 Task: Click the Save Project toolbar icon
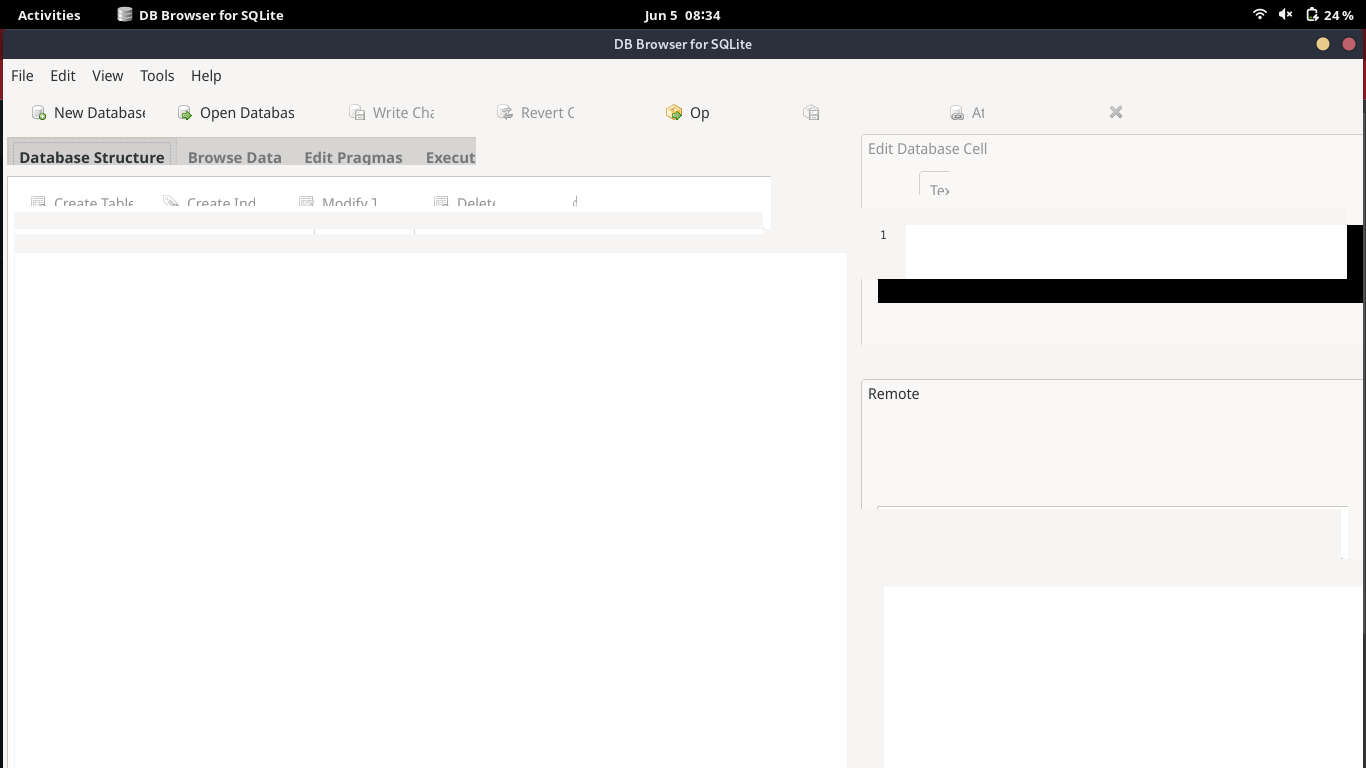pos(811,113)
